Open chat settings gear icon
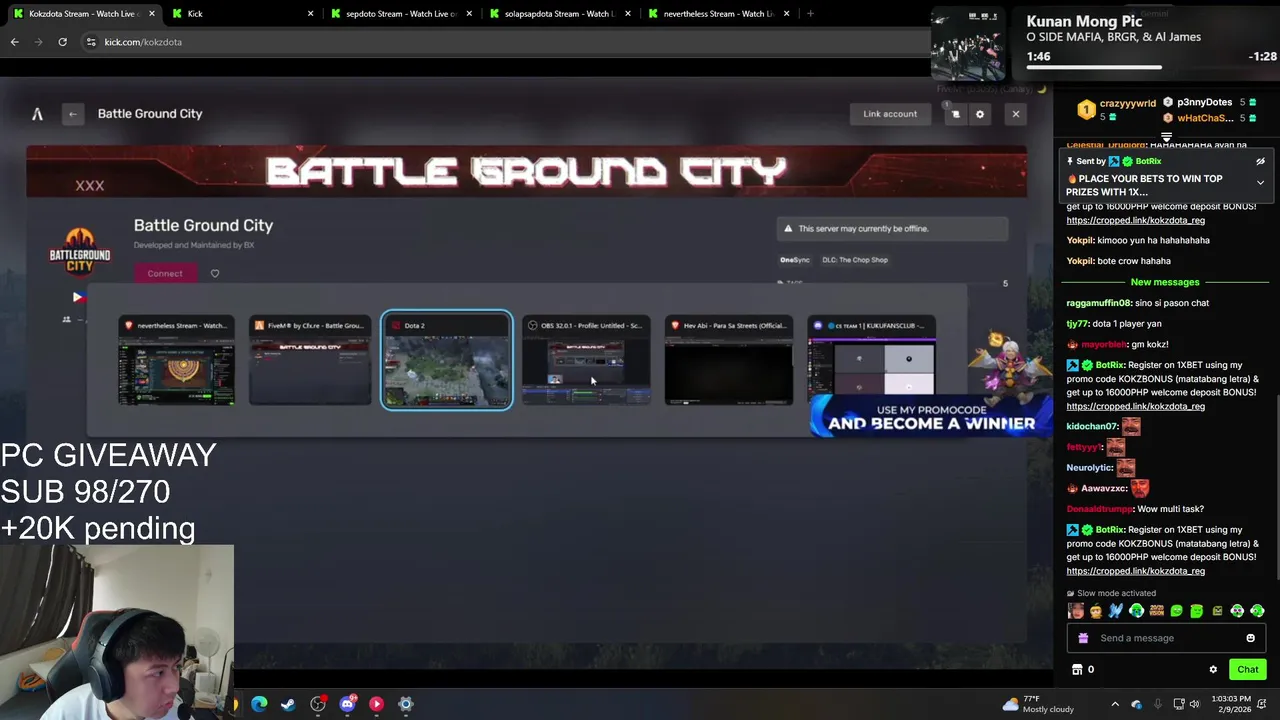 click(1213, 669)
